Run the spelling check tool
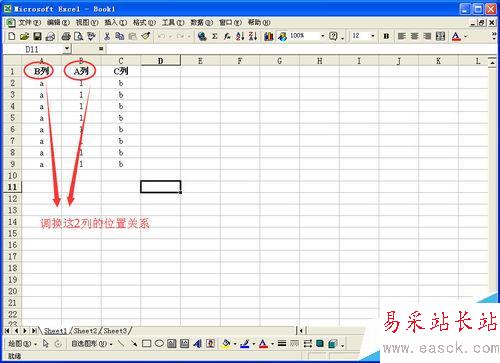The image size is (500, 363). [91, 36]
